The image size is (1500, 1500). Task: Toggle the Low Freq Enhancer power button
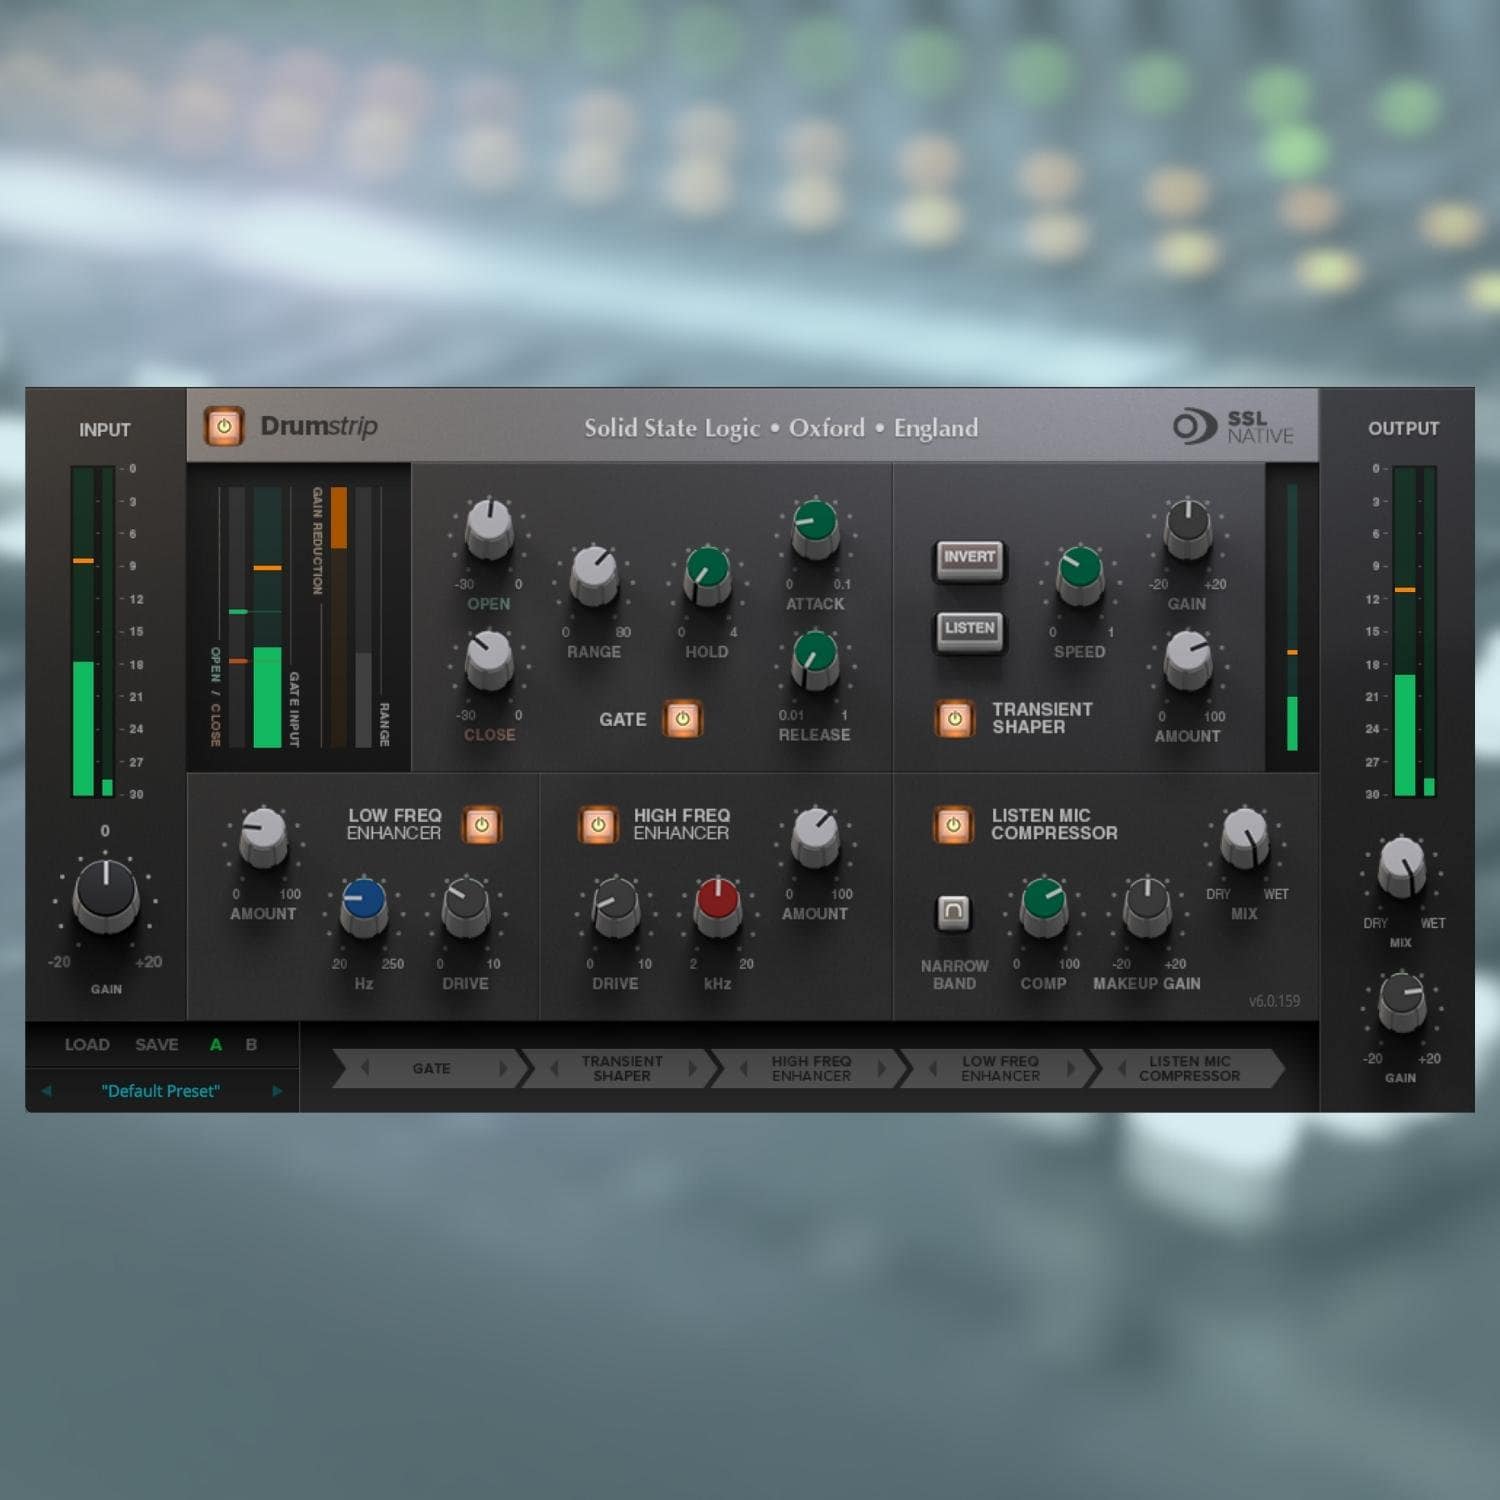coord(482,825)
